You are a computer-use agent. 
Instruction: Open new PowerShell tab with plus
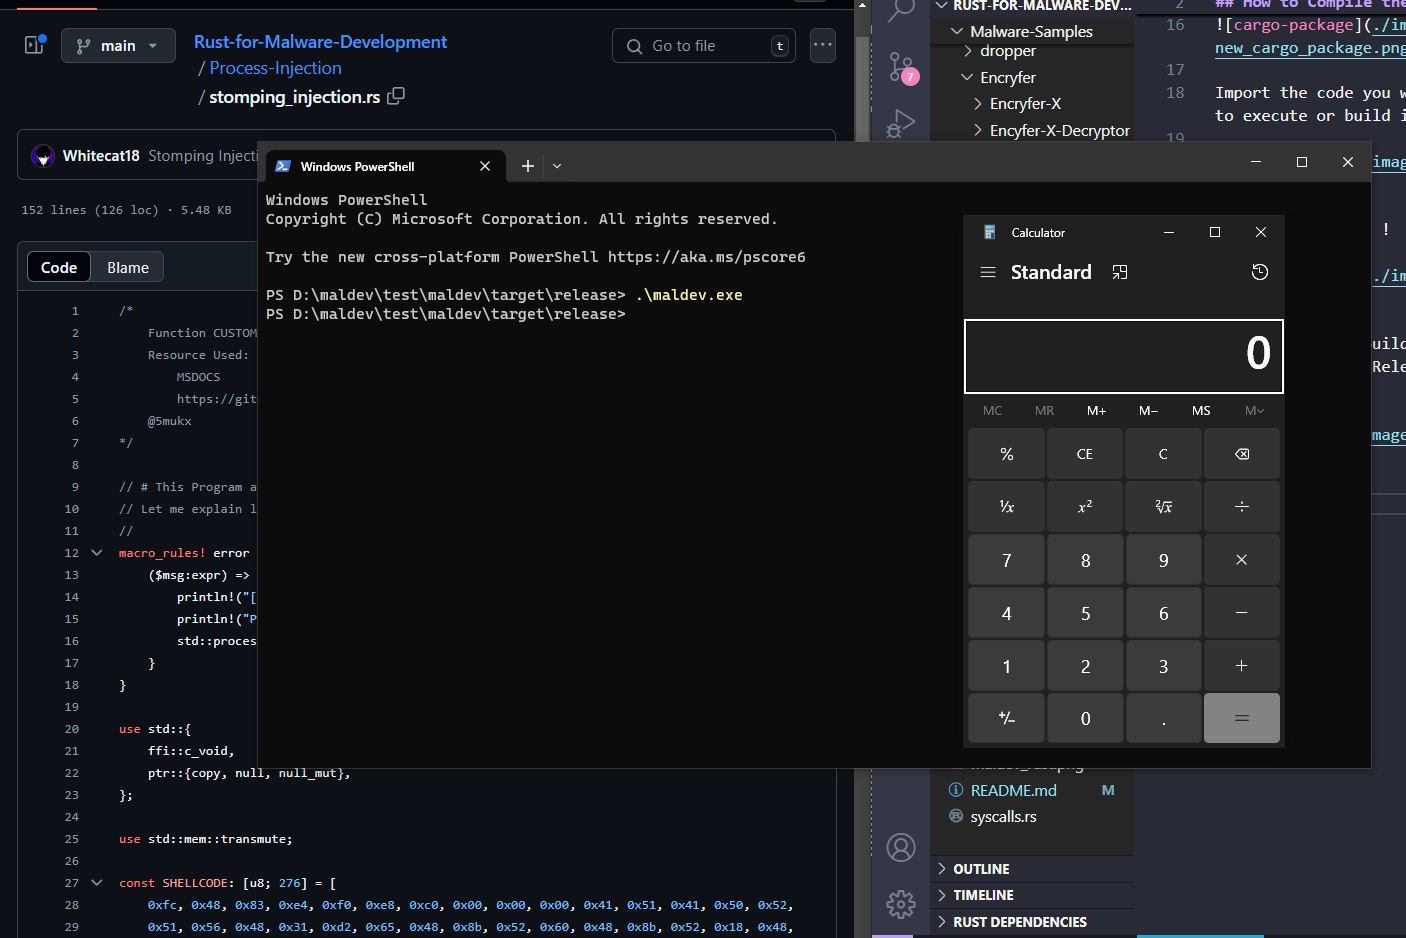click(528, 166)
